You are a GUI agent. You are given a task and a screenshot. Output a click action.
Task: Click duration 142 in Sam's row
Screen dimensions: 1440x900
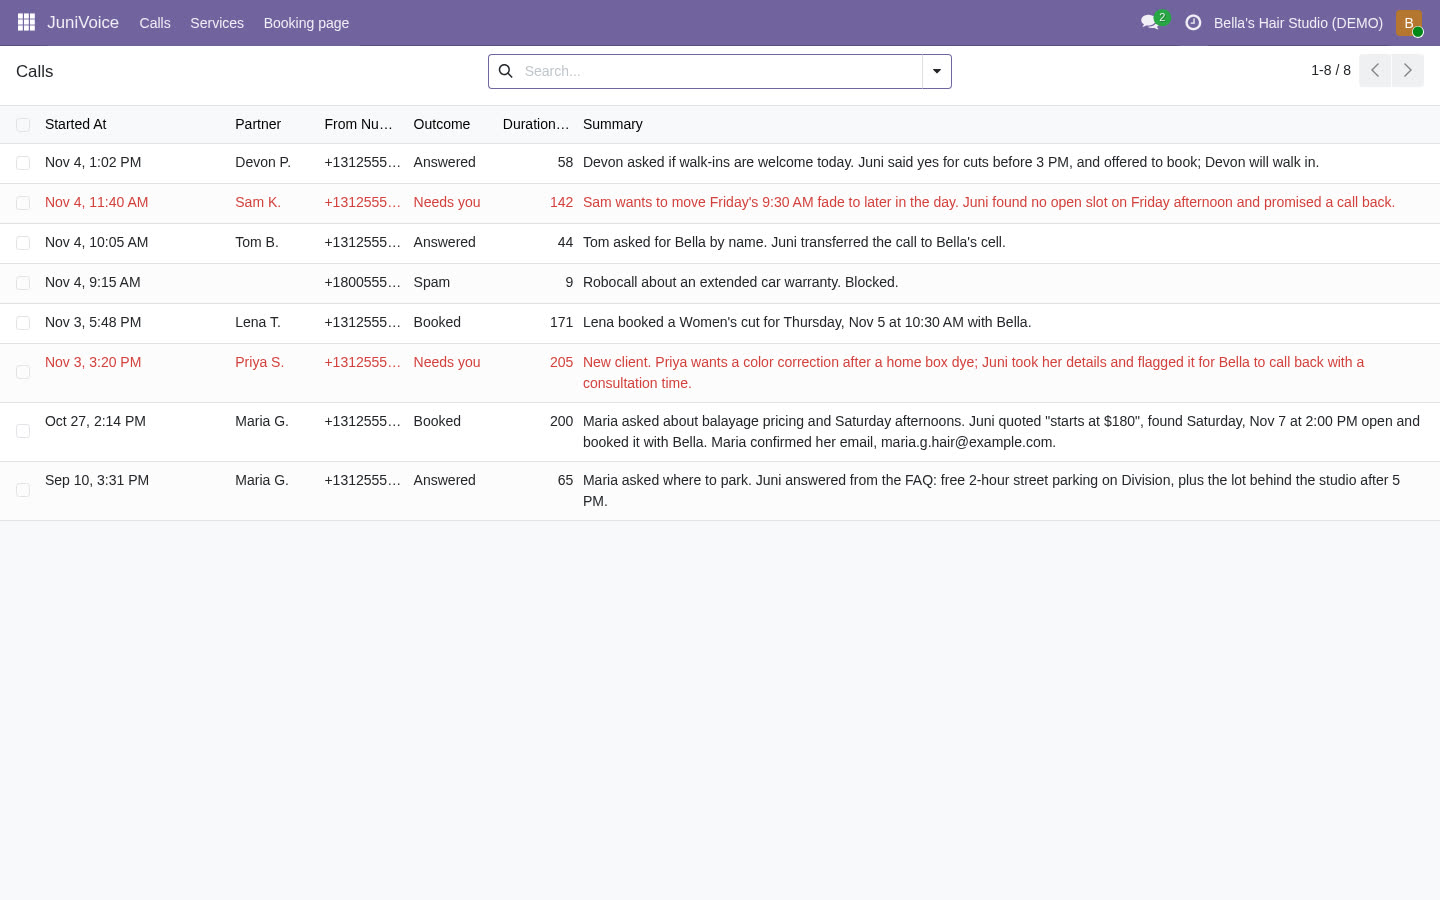pos(561,202)
